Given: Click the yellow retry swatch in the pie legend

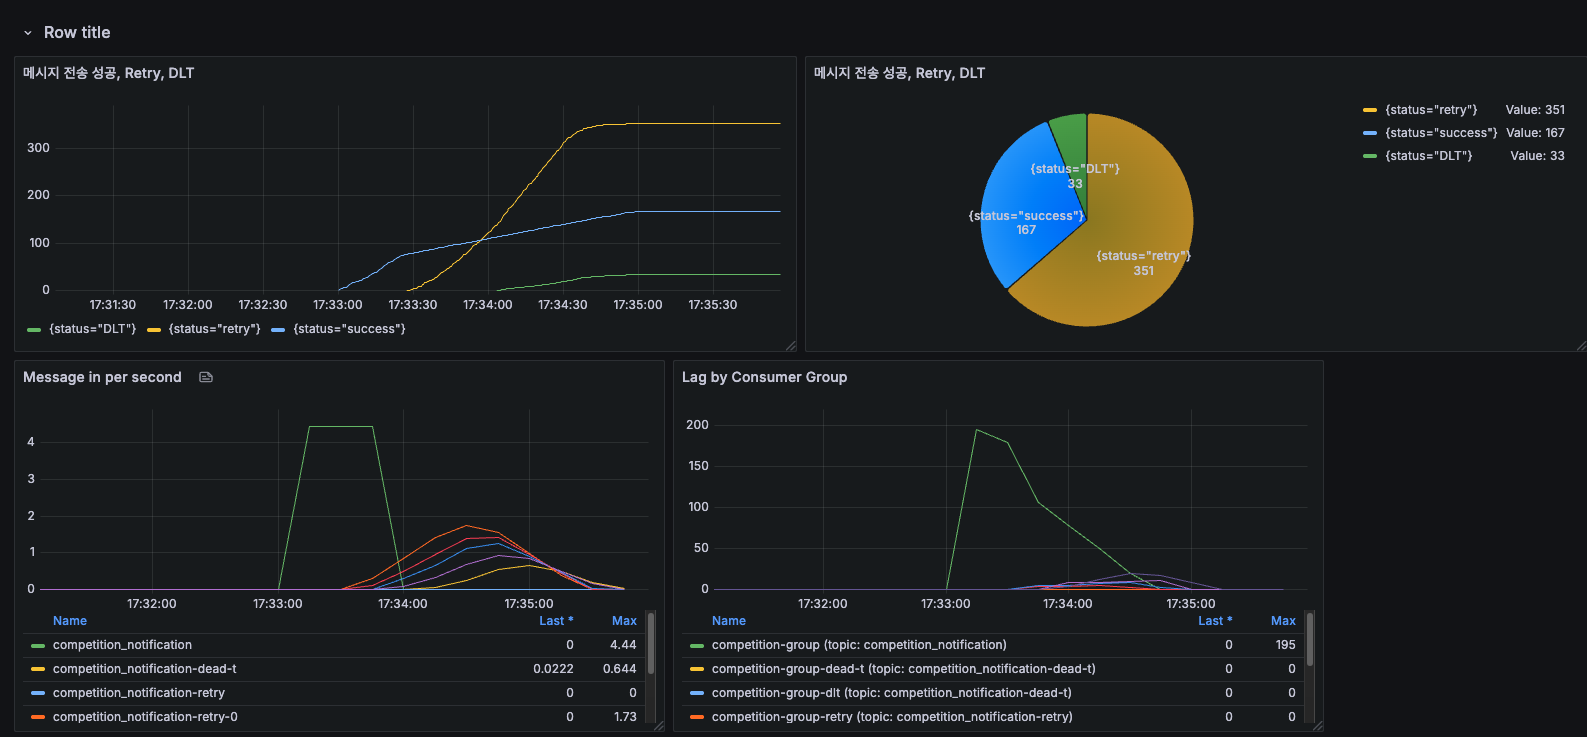Looking at the screenshot, I should click(1370, 110).
